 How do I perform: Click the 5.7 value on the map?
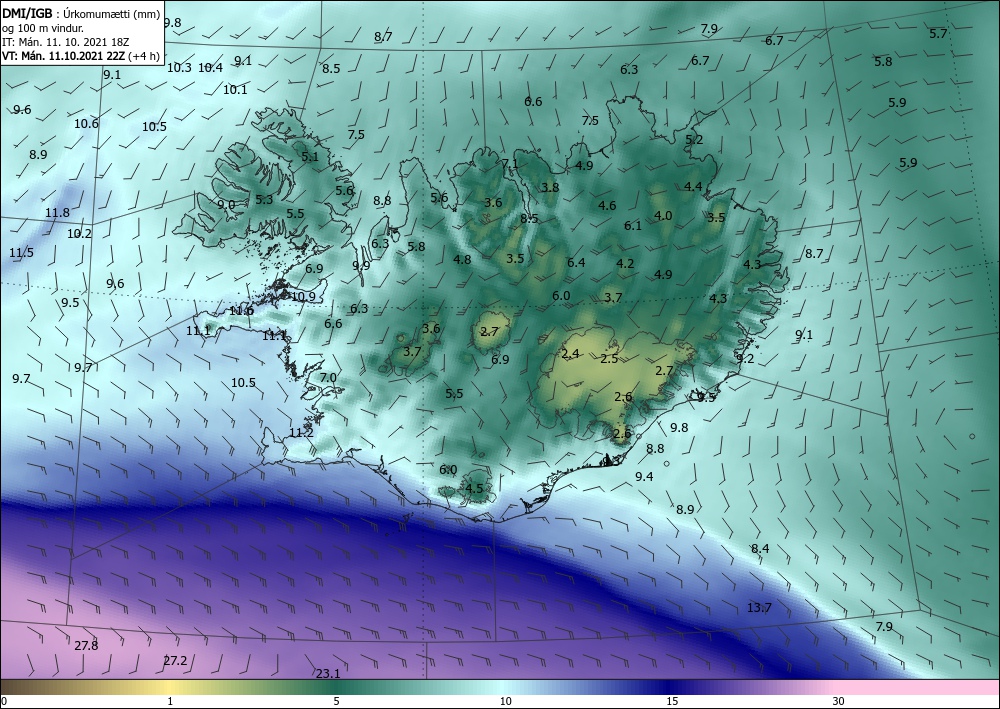[938, 34]
